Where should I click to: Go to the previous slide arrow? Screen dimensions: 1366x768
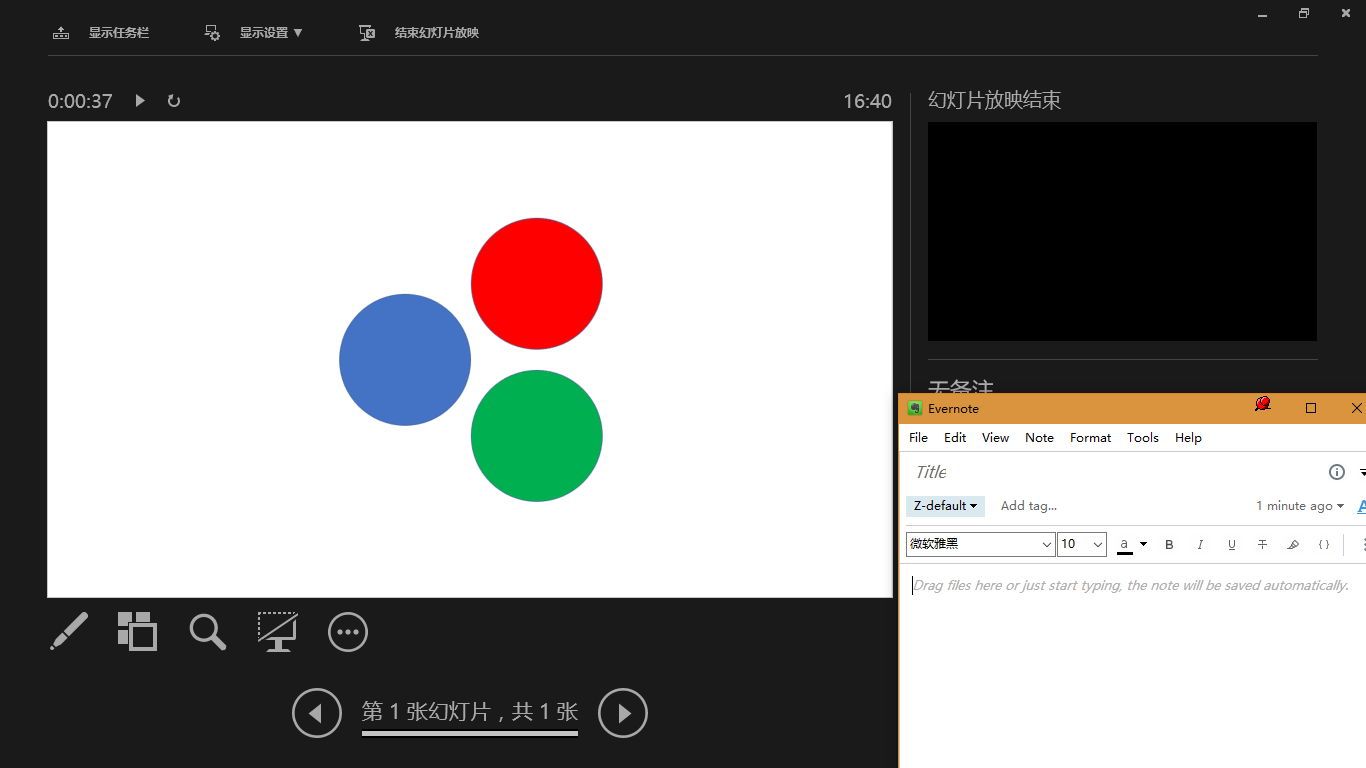[317, 713]
